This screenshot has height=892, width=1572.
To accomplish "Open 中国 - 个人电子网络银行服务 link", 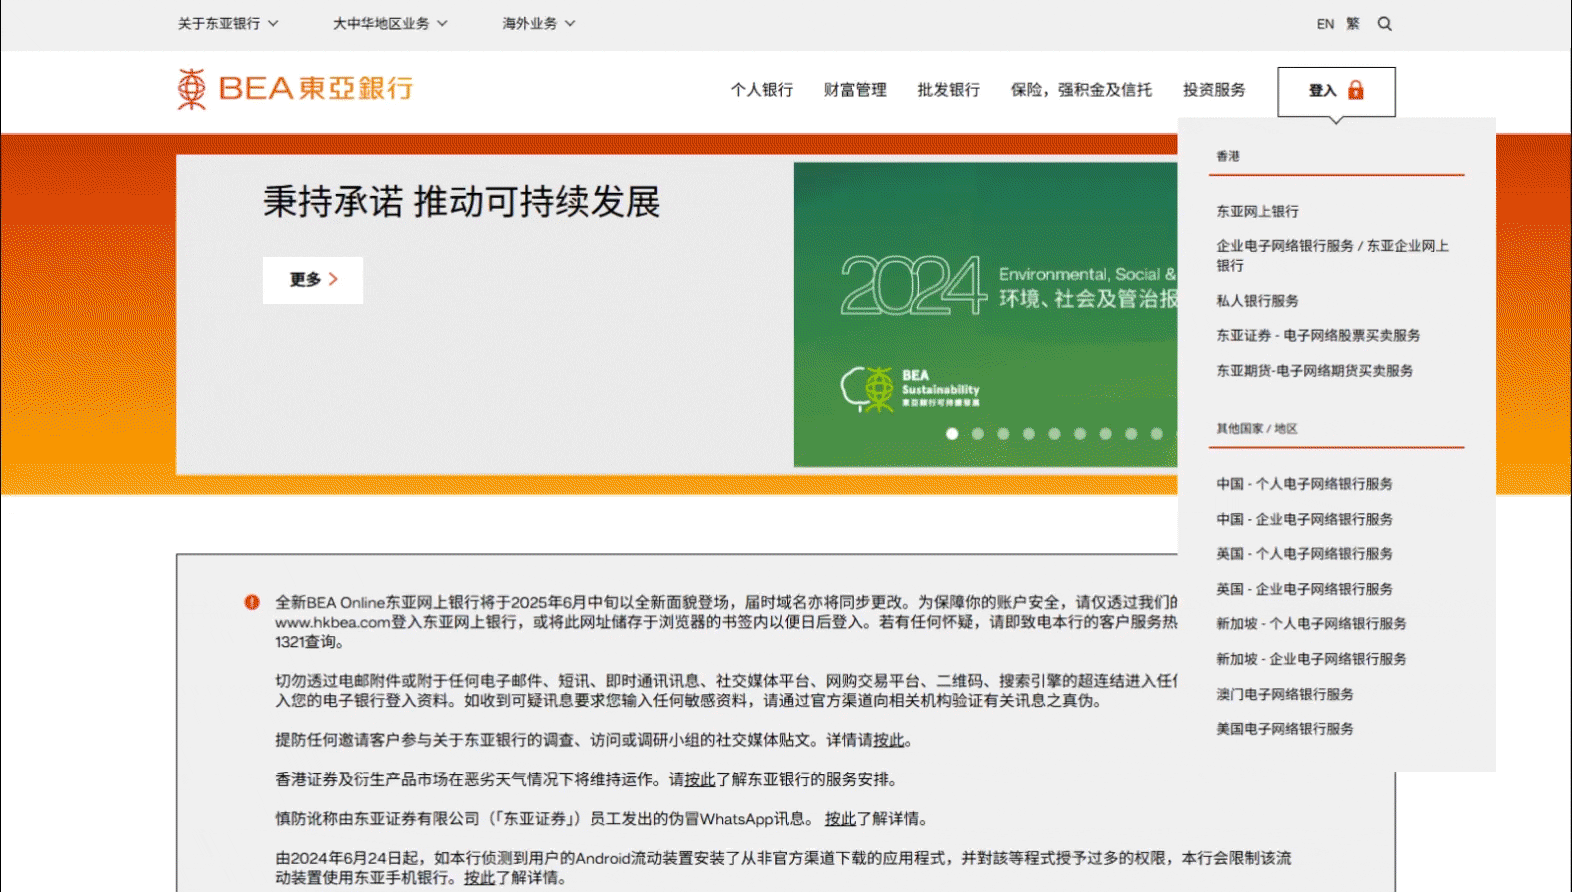I will click(x=1304, y=483).
